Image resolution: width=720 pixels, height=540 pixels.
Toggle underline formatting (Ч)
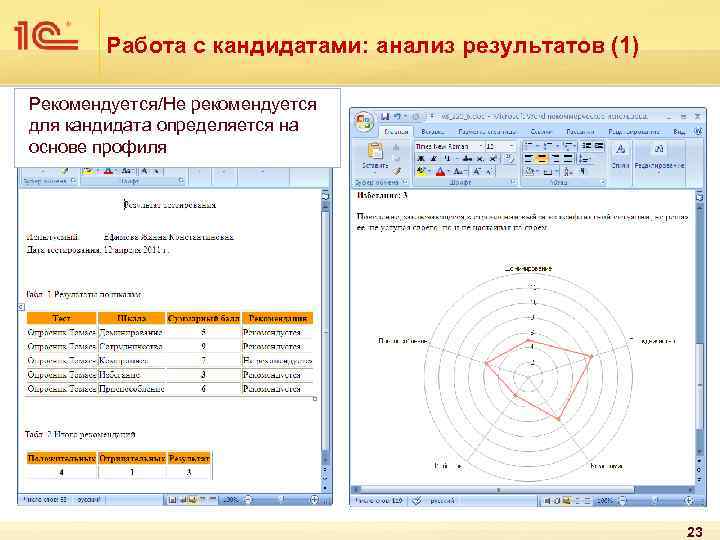pyautogui.click(x=448, y=159)
